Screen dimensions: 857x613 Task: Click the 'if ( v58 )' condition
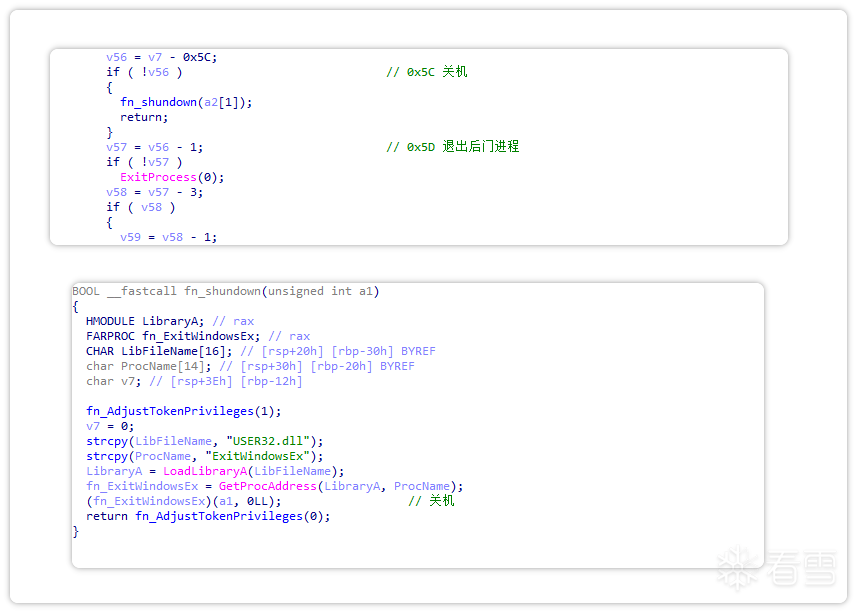pos(140,207)
